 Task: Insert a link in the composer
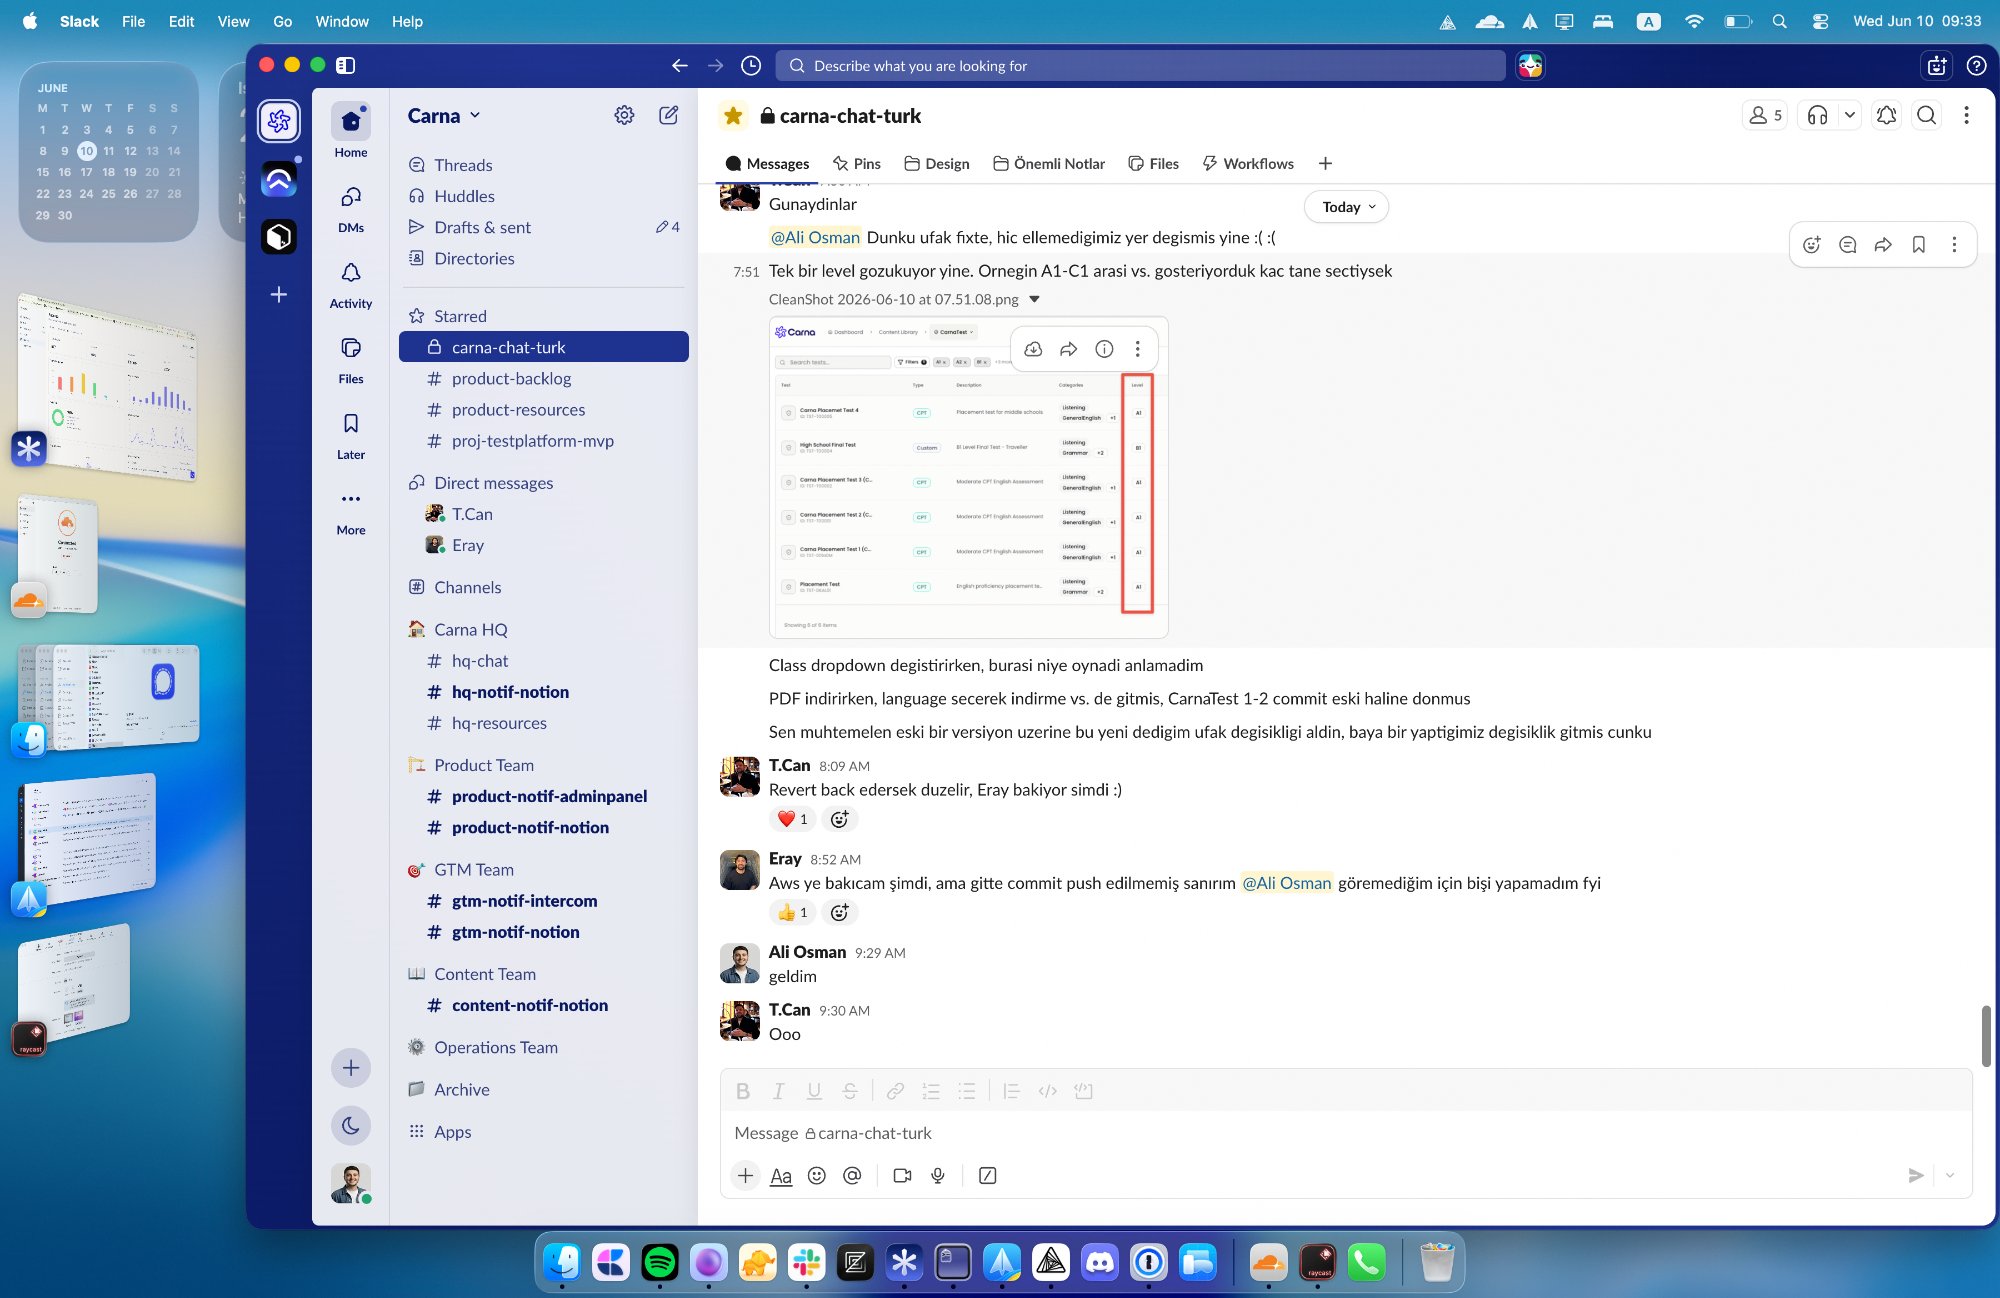pyautogui.click(x=895, y=1091)
